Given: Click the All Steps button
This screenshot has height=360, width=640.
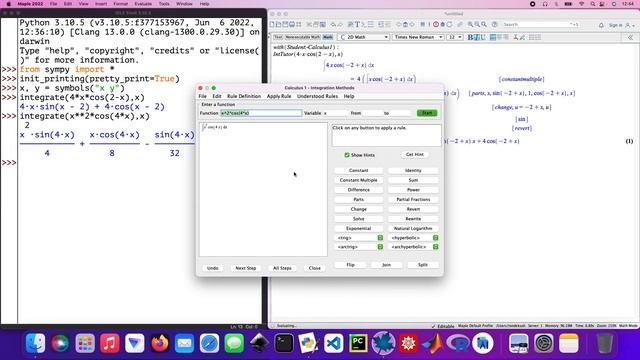Looking at the screenshot, I should tap(282, 268).
